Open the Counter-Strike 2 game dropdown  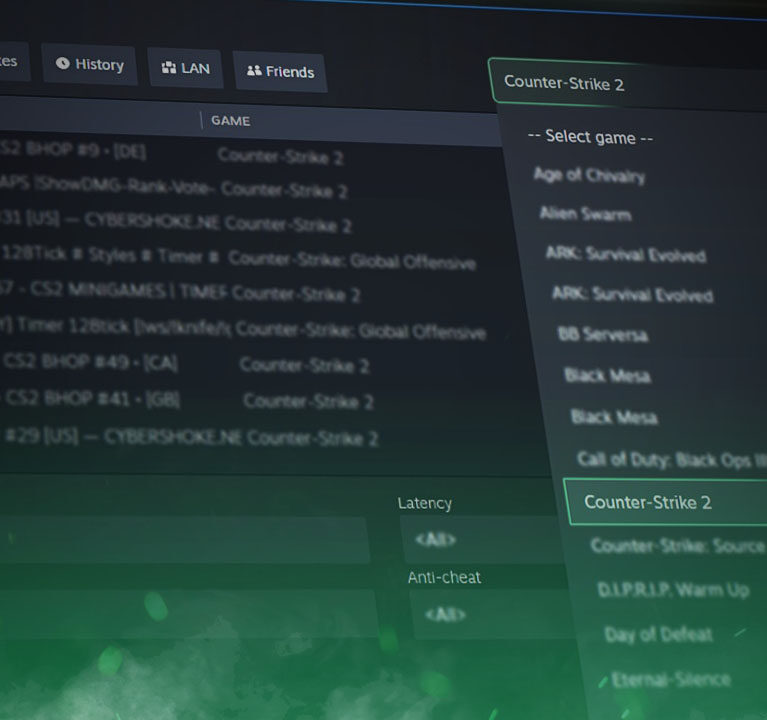628,85
